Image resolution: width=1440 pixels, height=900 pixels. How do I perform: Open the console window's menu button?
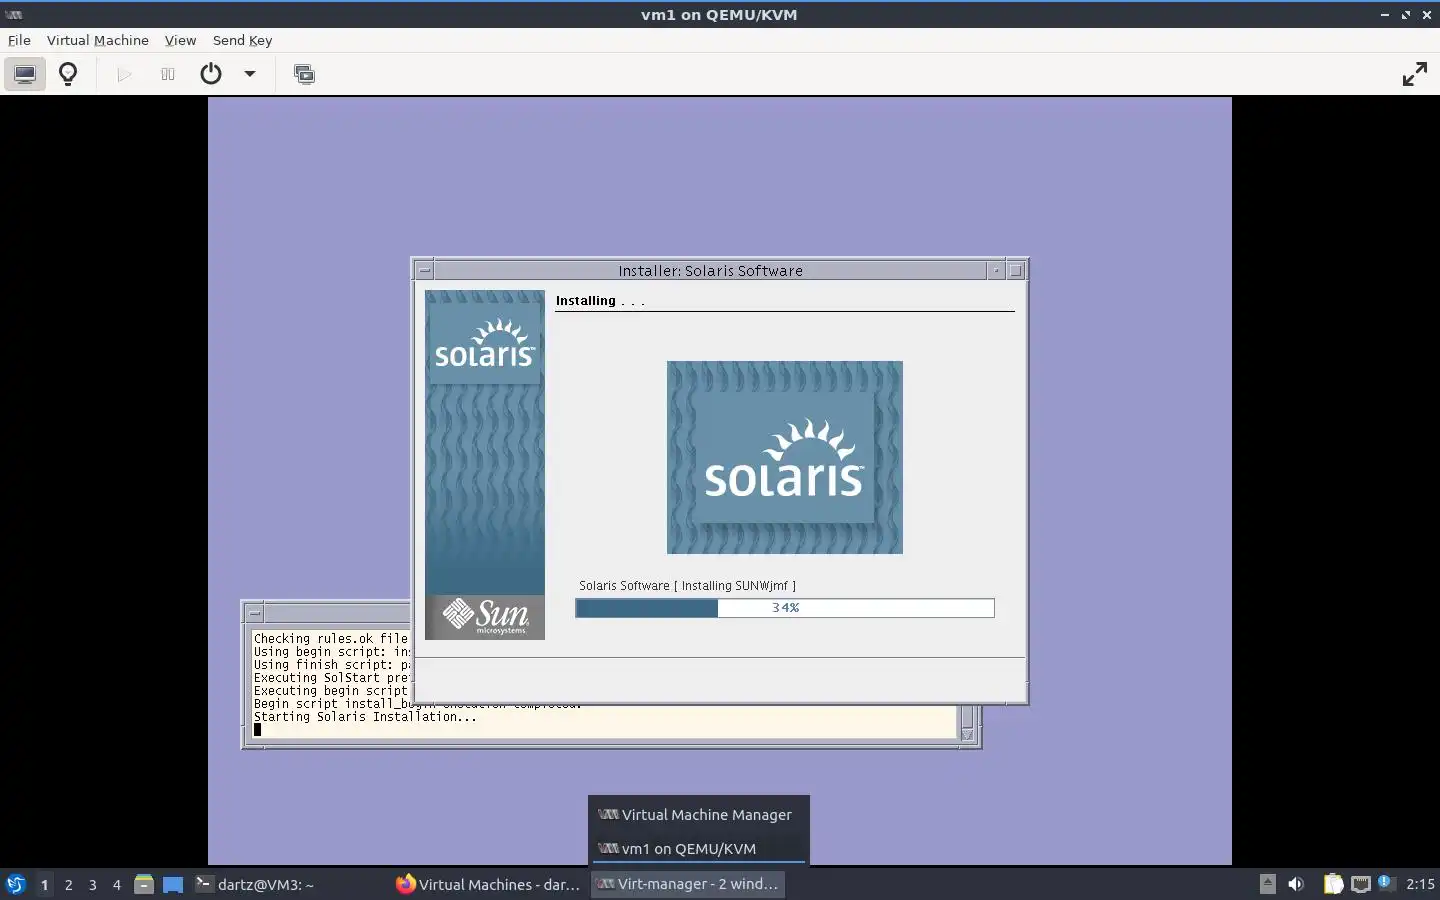click(x=254, y=613)
